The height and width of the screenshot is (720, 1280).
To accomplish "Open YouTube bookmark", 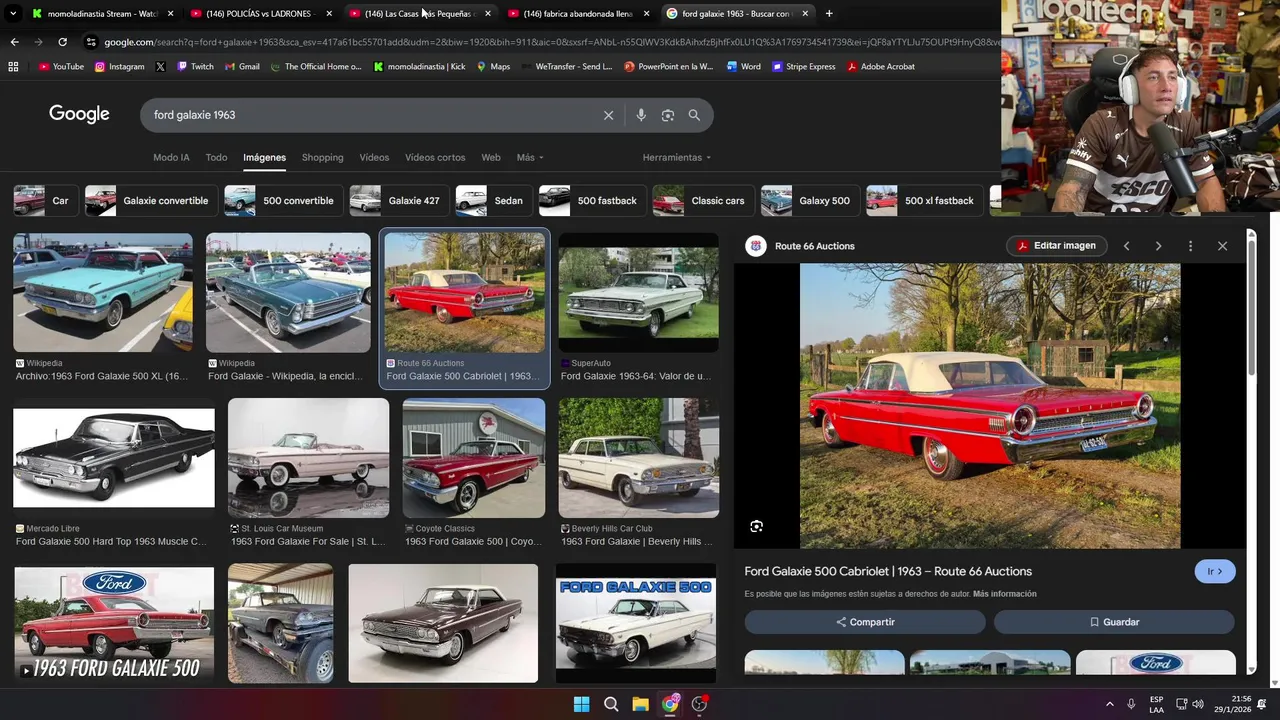I will point(61,67).
